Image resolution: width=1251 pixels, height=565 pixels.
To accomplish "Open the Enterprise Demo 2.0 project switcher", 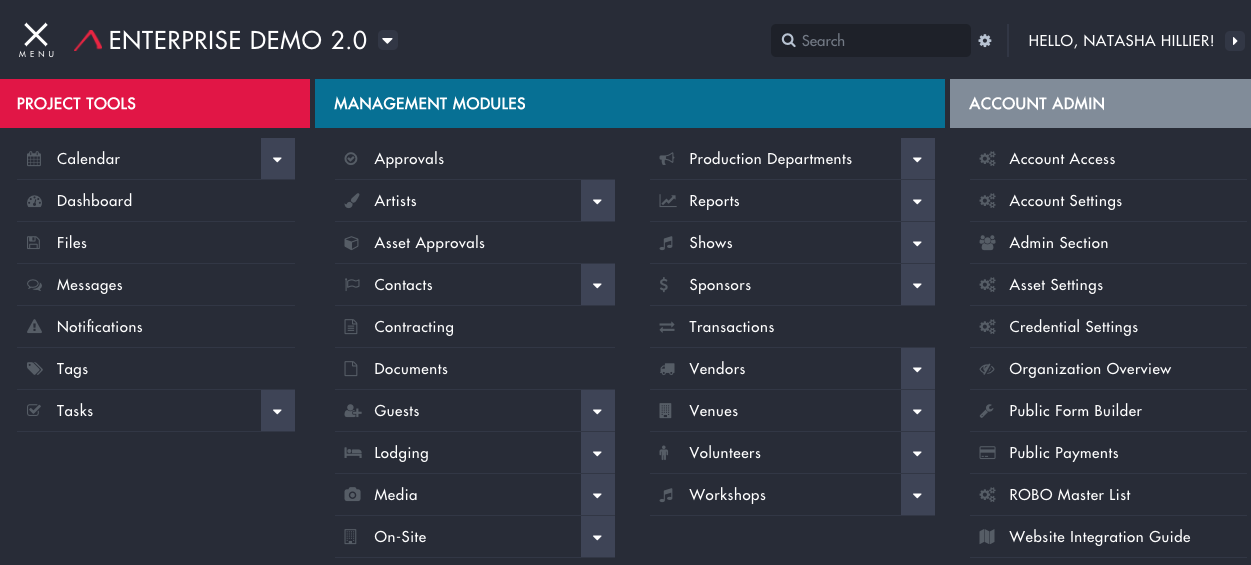I will (389, 41).
